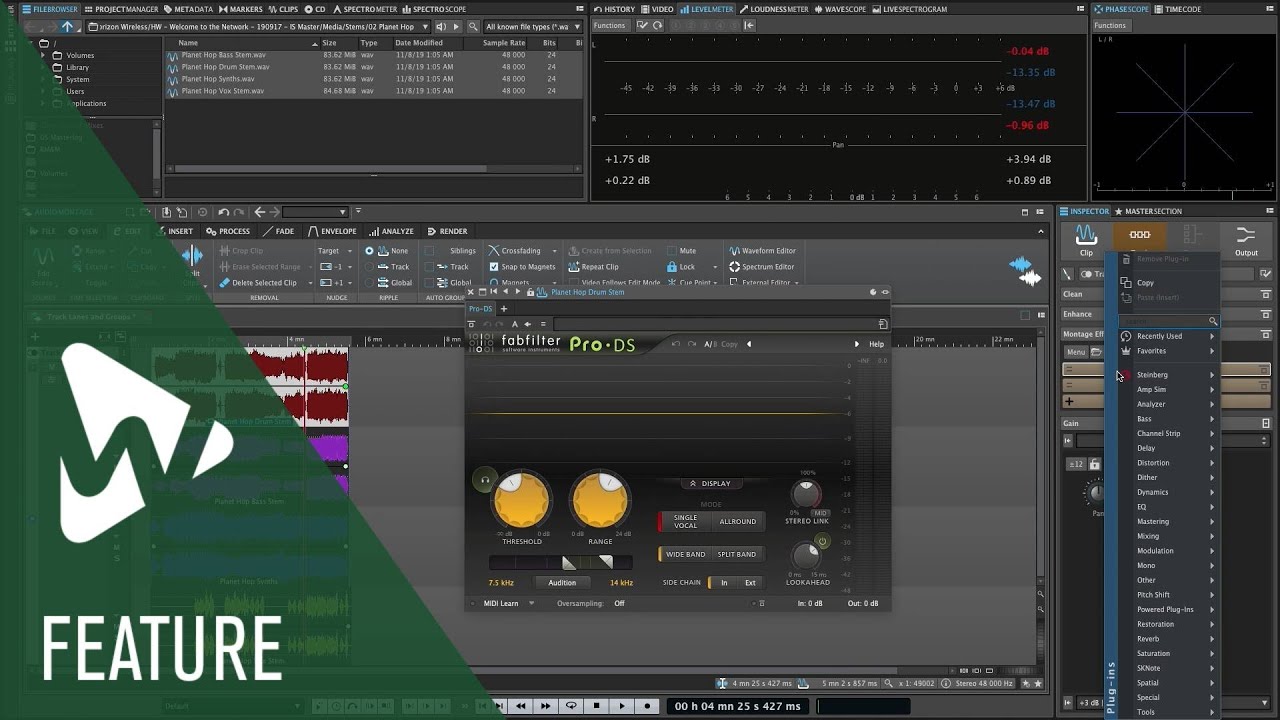The width and height of the screenshot is (1280, 720).
Task: Click the Audition button in Pro-DS
Action: point(562,582)
